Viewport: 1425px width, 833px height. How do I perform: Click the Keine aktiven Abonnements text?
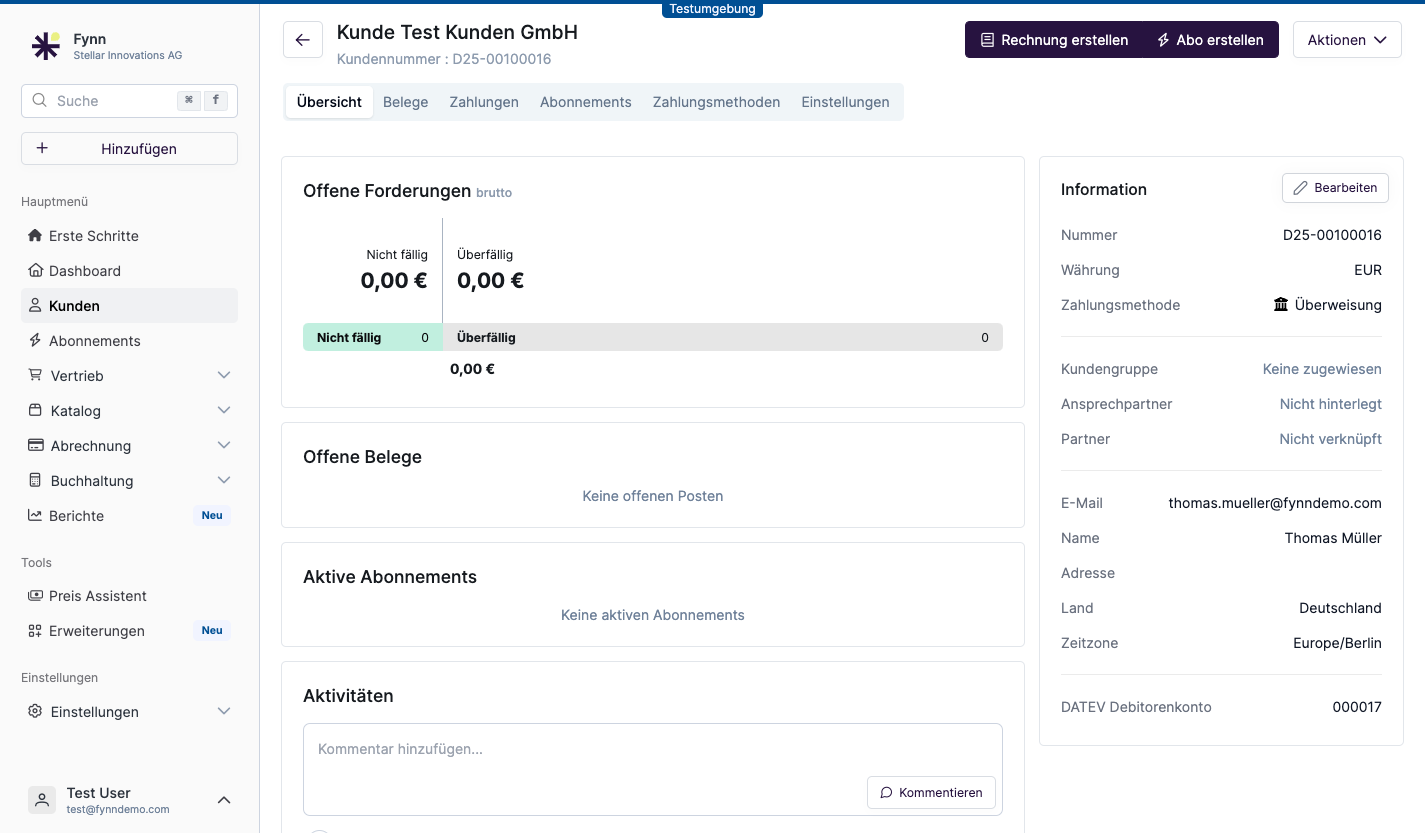point(653,615)
